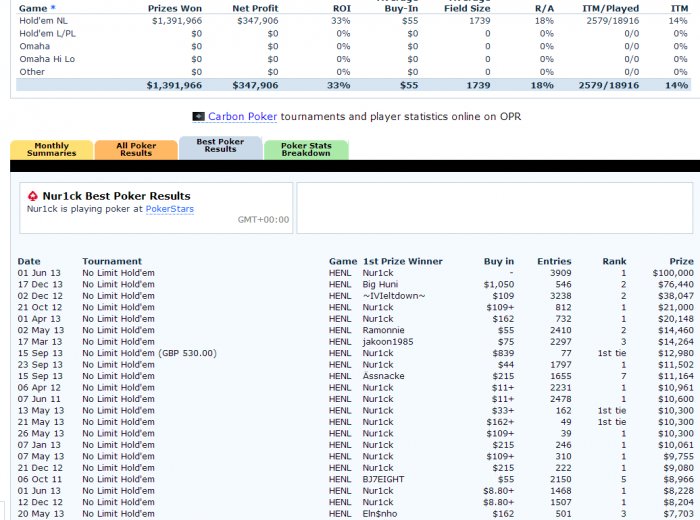The width and height of the screenshot is (700, 520).
Task: Click the No Limit Hold'em (GBP 530.00) tournament
Action: coord(149,353)
